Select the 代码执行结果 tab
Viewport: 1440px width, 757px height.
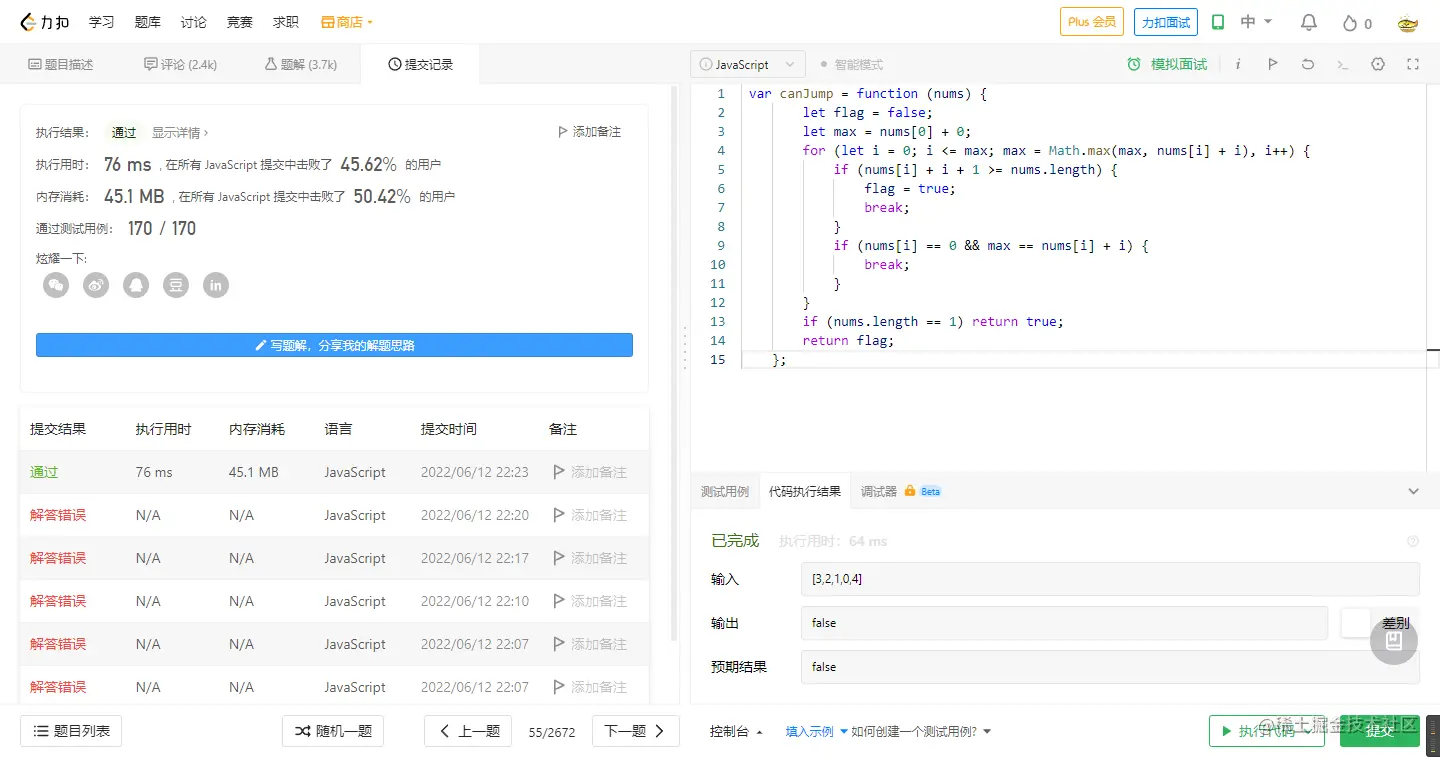pos(805,491)
